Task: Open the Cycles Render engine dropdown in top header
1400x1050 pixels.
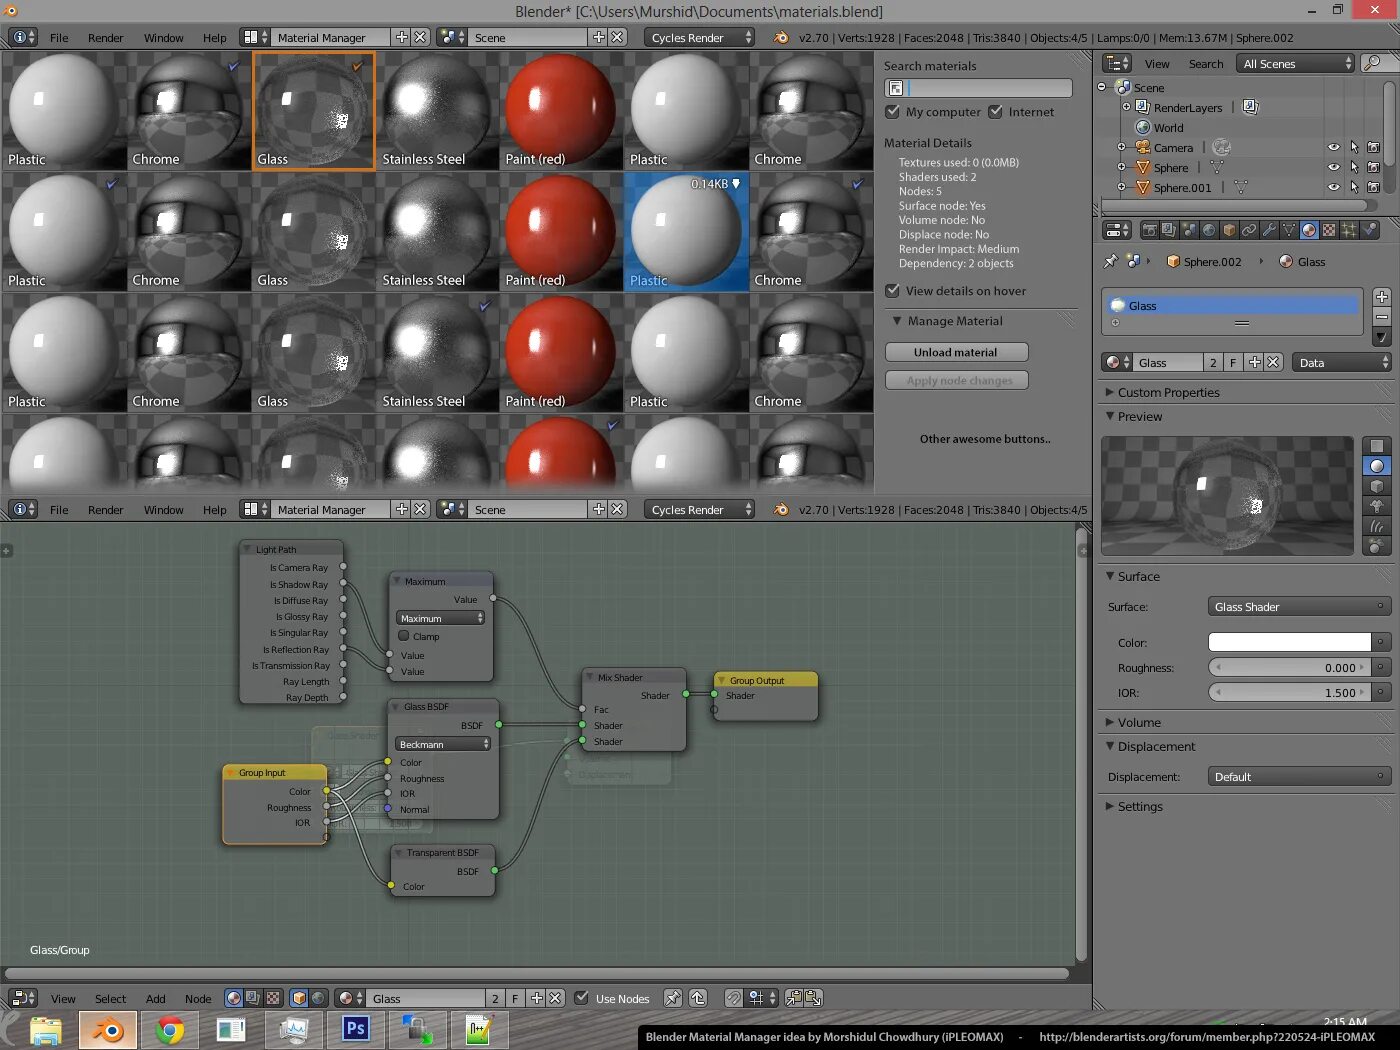Action: coord(699,37)
